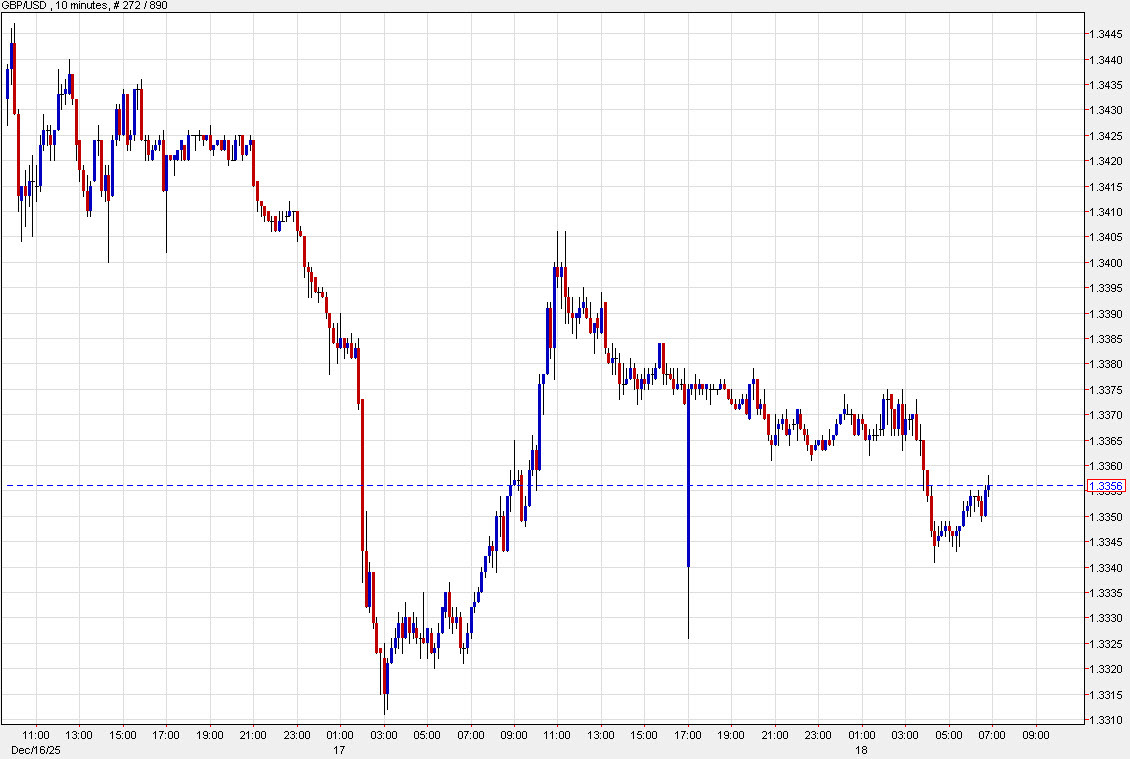This screenshot has height=759, width=1130.
Task: Click the 17:00 time label on Dec 16
Action: [x=165, y=736]
